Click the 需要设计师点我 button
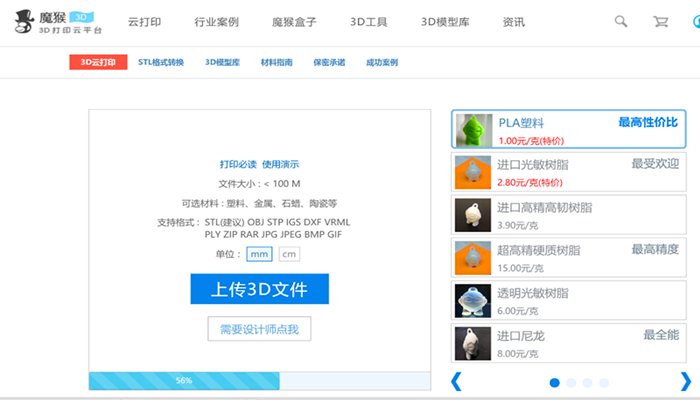 point(259,328)
